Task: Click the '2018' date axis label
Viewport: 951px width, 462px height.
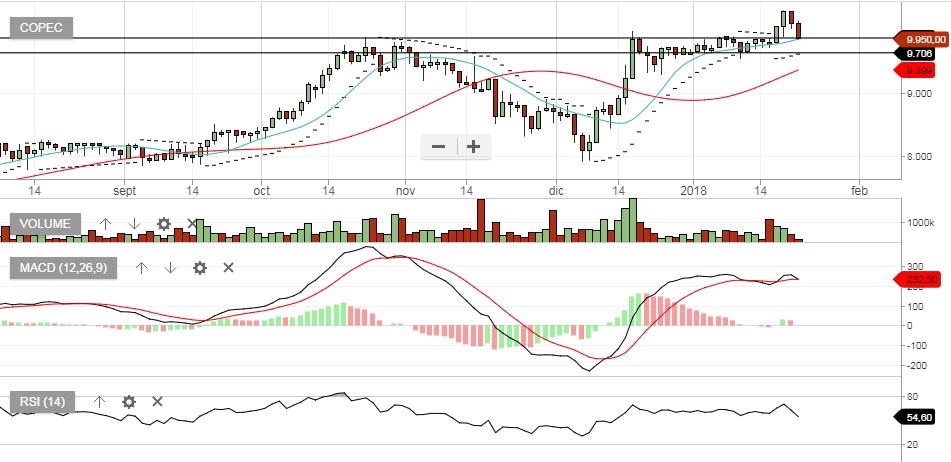Action: (x=693, y=191)
